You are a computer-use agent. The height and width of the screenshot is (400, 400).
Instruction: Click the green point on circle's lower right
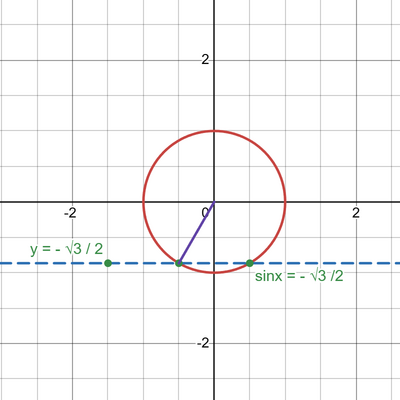point(250,263)
